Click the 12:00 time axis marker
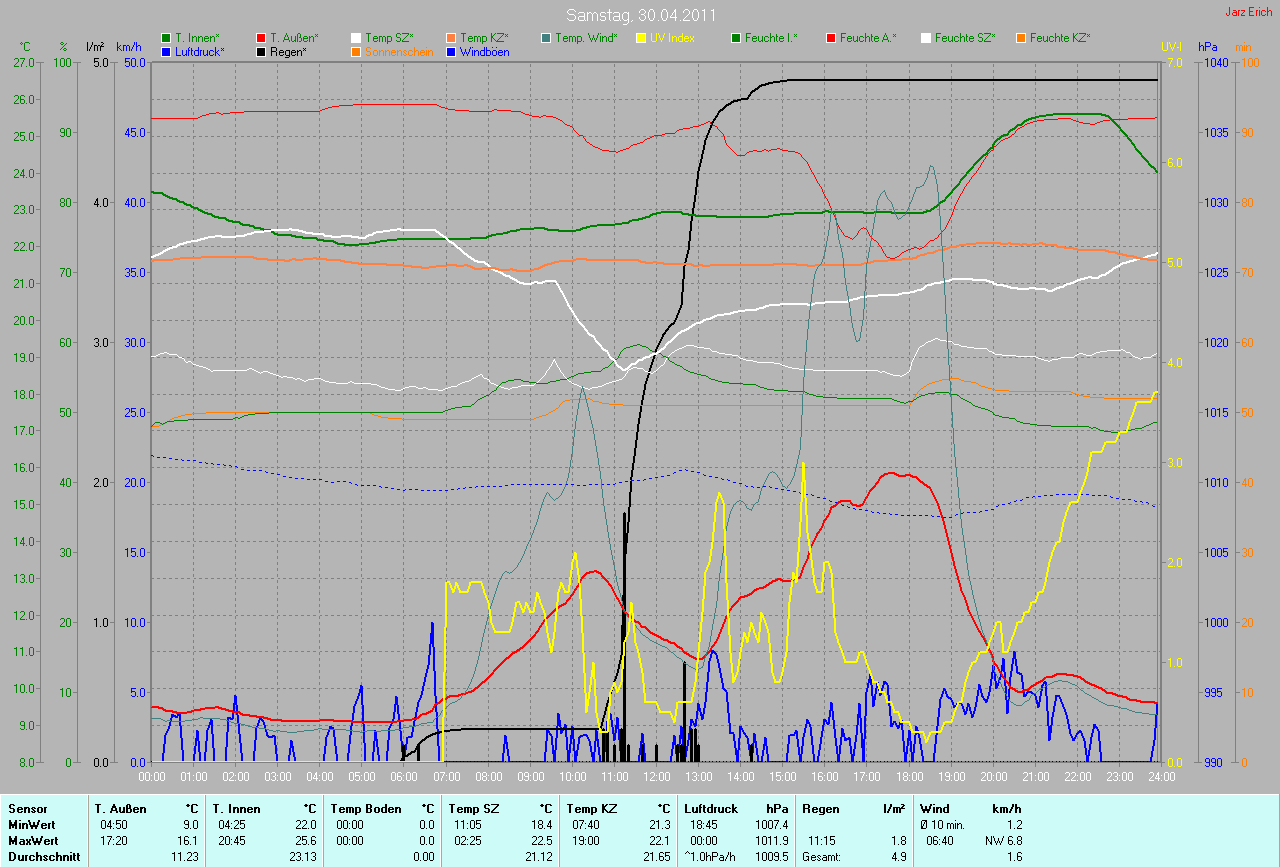This screenshot has width=1280, height=867. (656, 776)
